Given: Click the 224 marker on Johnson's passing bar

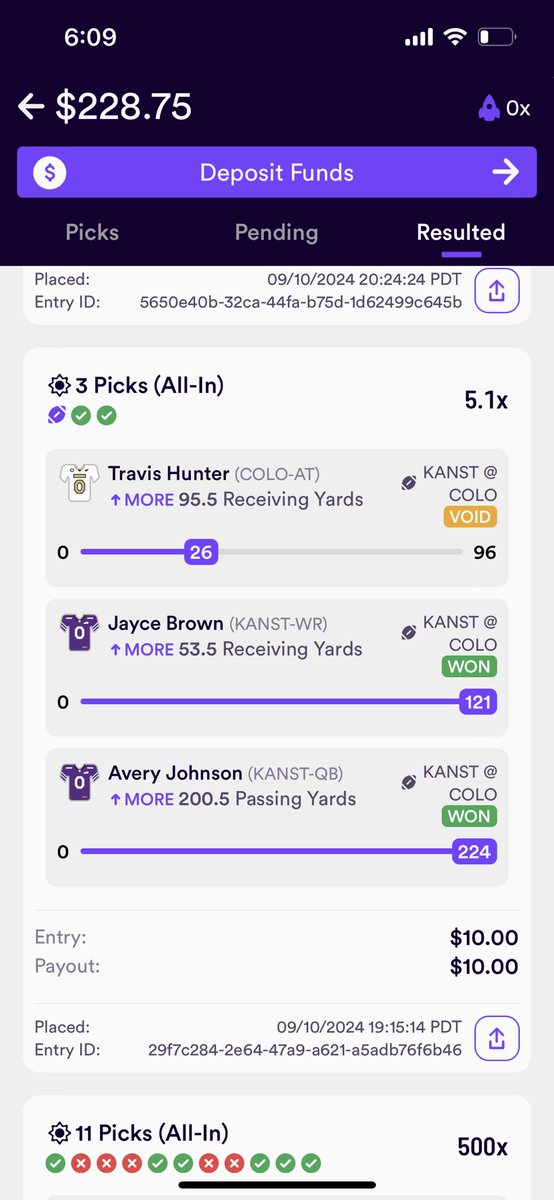Looking at the screenshot, I should click(474, 852).
